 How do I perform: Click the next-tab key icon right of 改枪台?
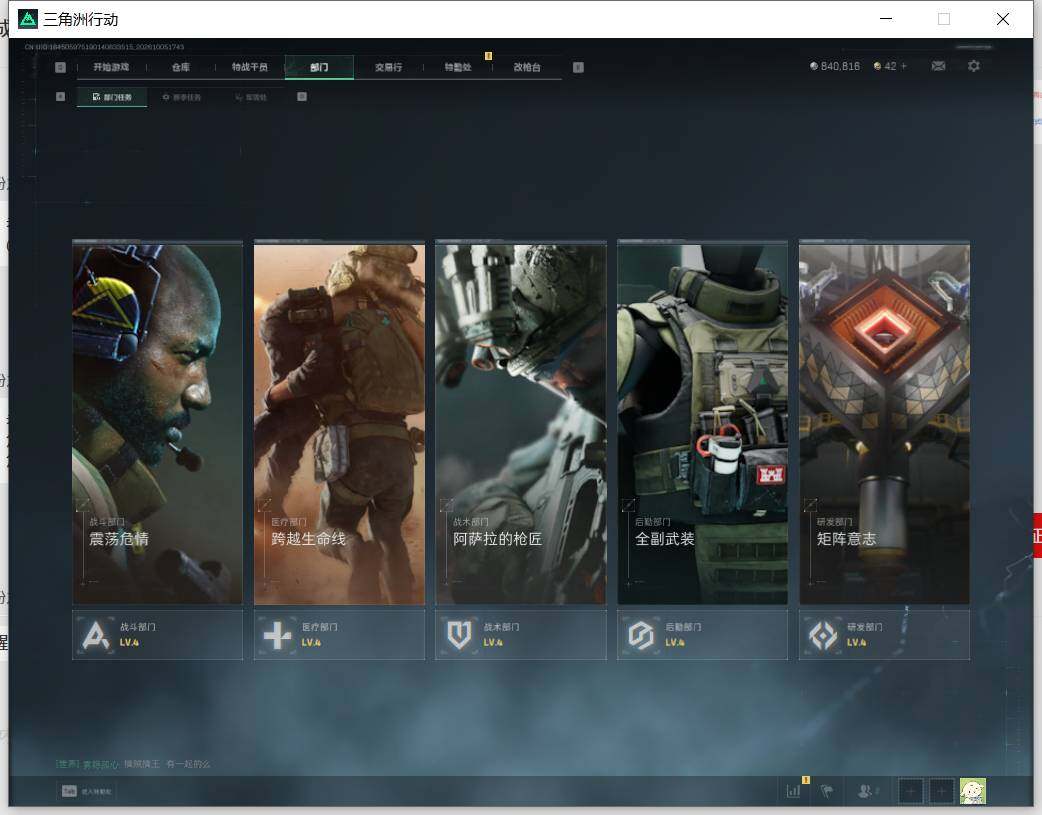578,67
